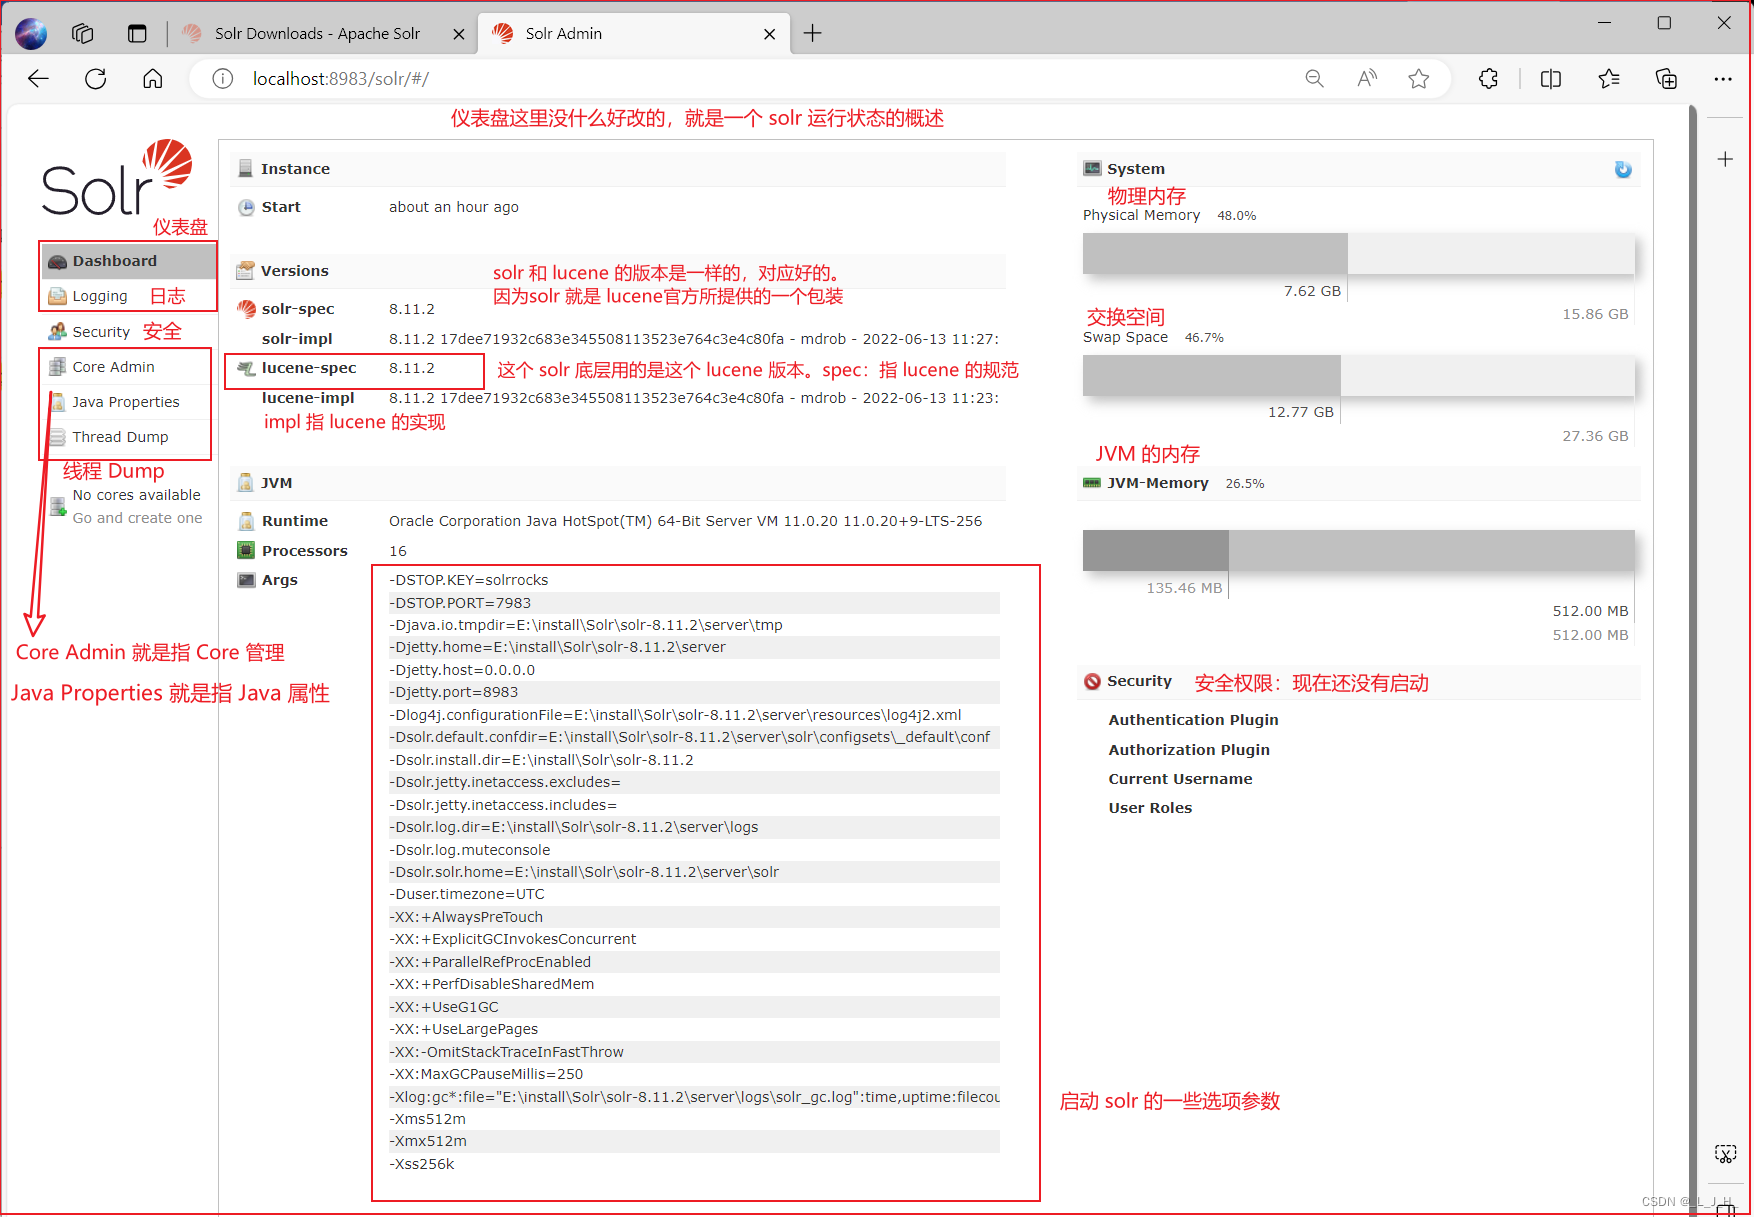Open the browser profile avatar

(x=31, y=34)
